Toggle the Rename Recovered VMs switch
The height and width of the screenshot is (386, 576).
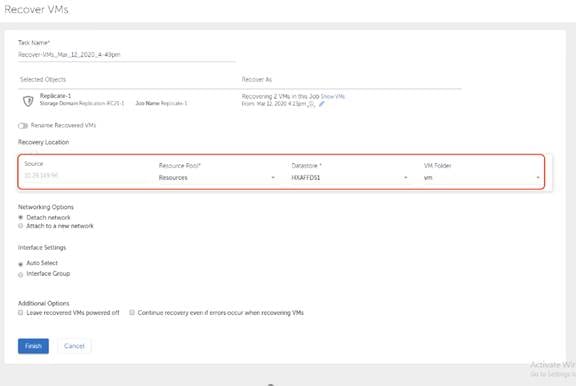pos(23,126)
